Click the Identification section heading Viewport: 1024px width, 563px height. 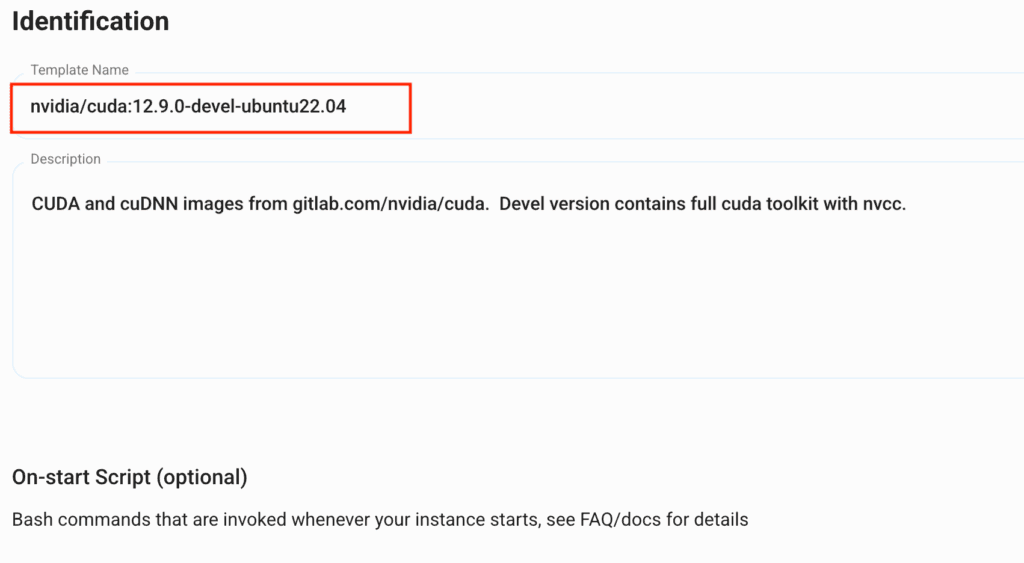(90, 21)
